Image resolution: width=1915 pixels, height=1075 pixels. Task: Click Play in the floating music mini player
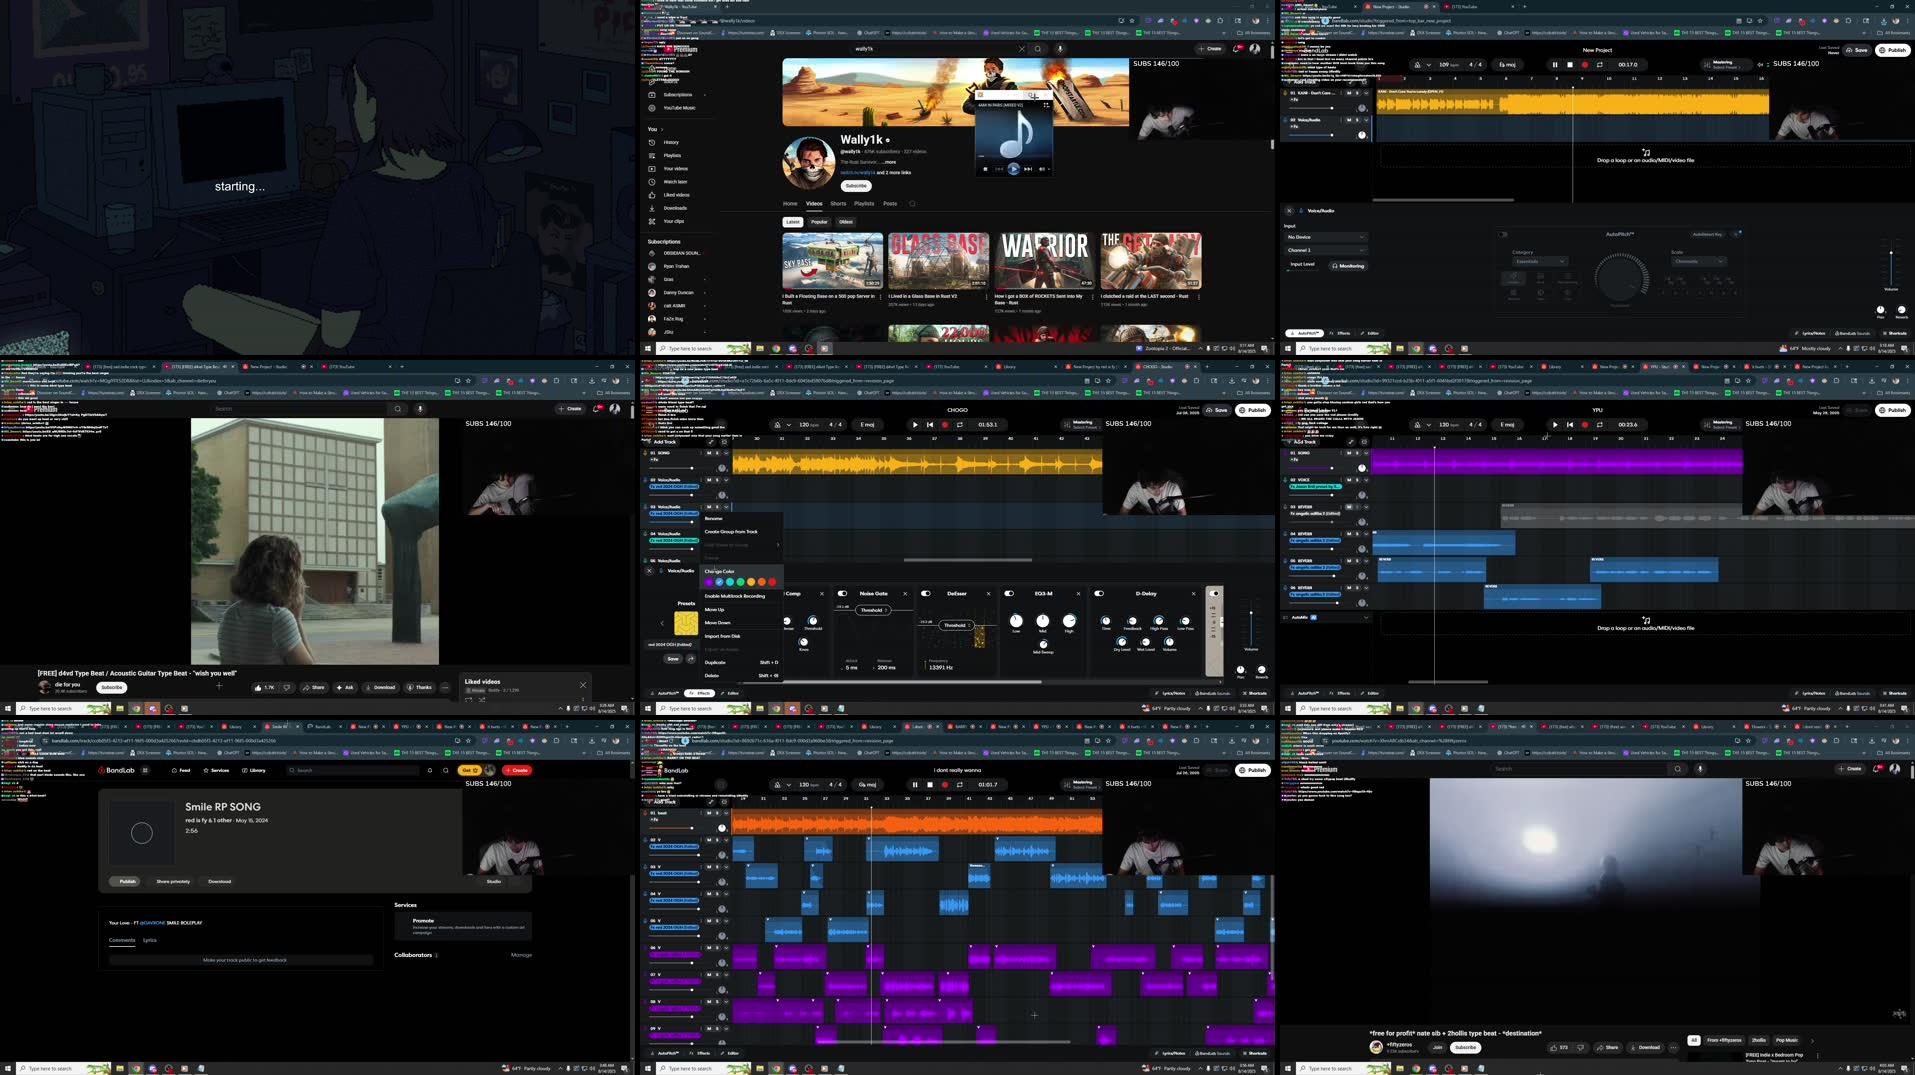(x=1013, y=169)
